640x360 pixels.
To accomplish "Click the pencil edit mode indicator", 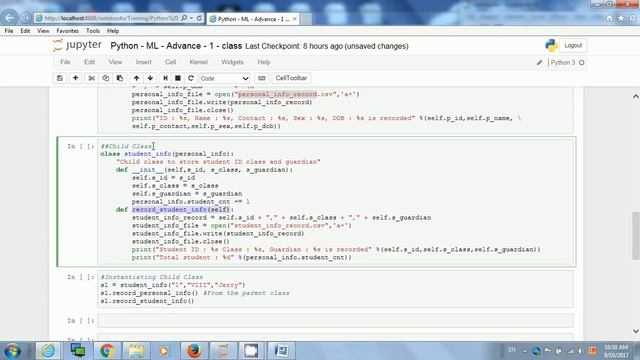I will (x=539, y=62).
